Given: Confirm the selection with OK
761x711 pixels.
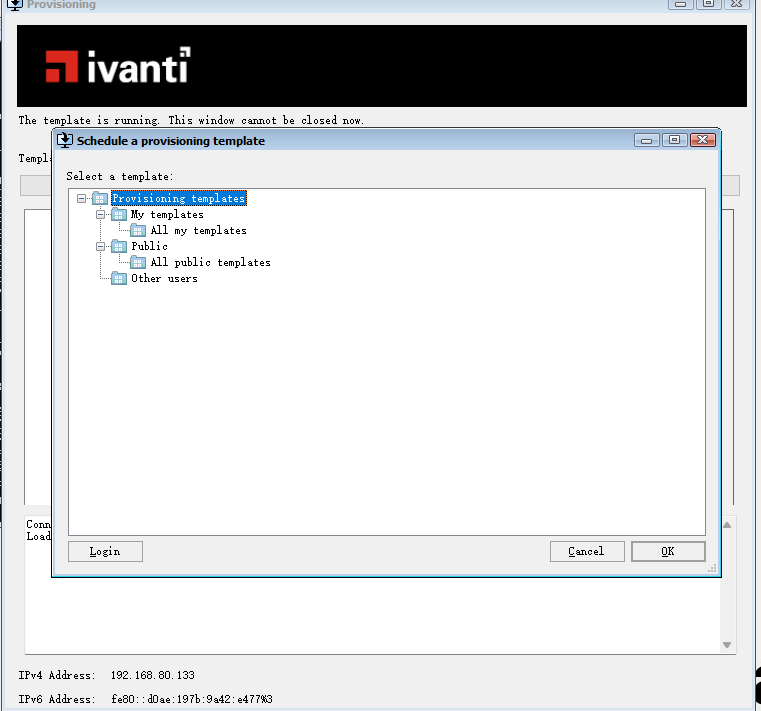Looking at the screenshot, I should coord(668,551).
